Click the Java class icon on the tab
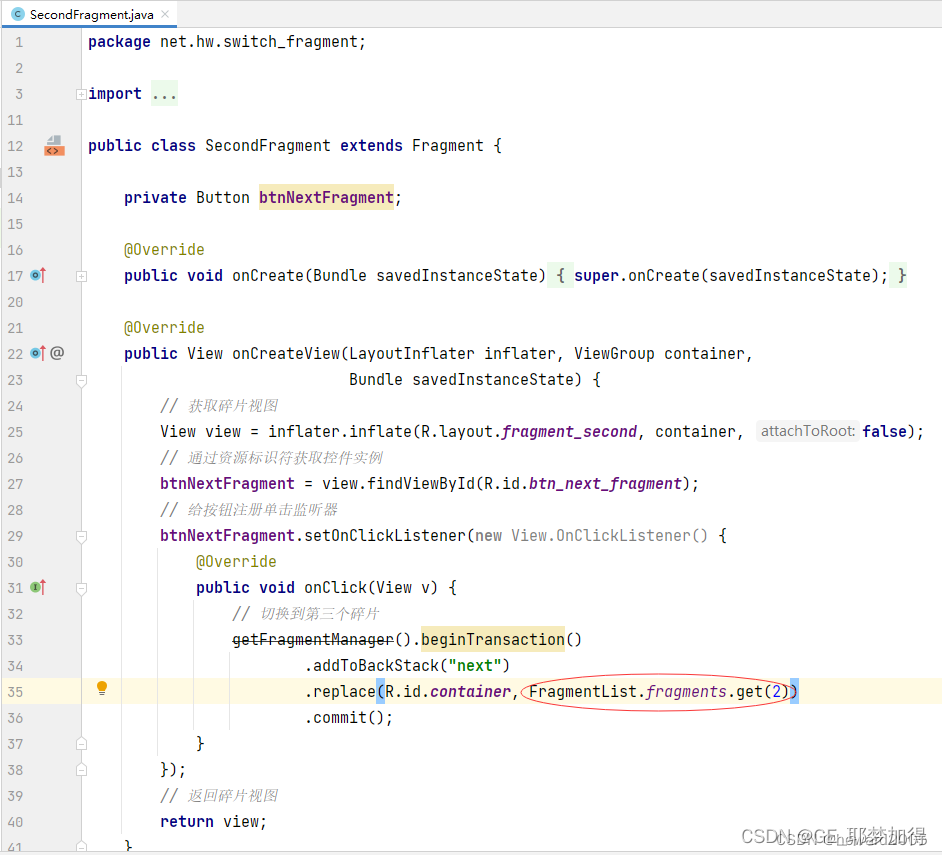The height and width of the screenshot is (855, 942). click(x=18, y=14)
